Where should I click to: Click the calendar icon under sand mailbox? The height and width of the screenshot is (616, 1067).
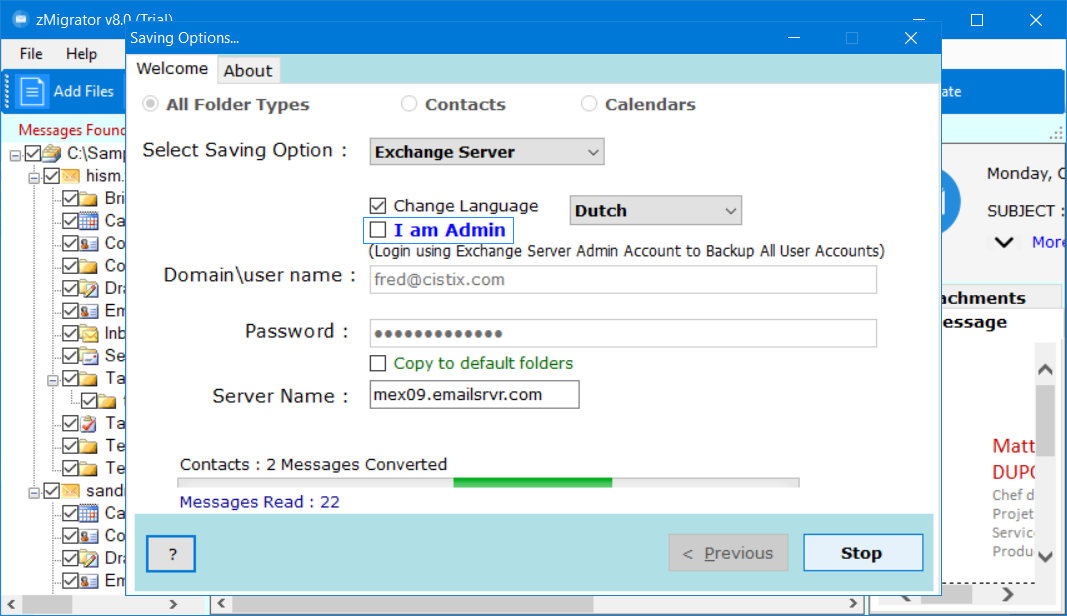pos(88,513)
